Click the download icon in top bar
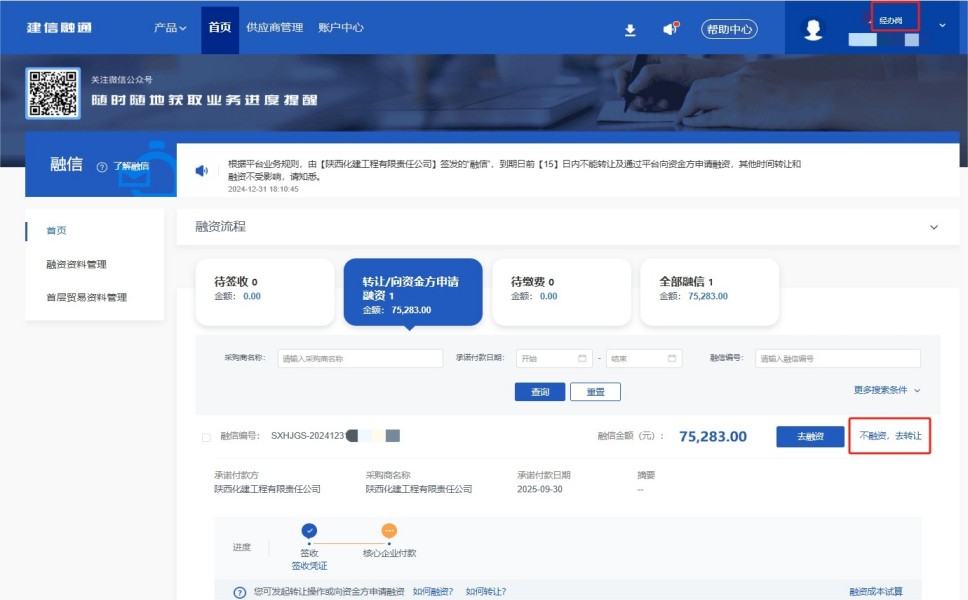 pos(630,30)
